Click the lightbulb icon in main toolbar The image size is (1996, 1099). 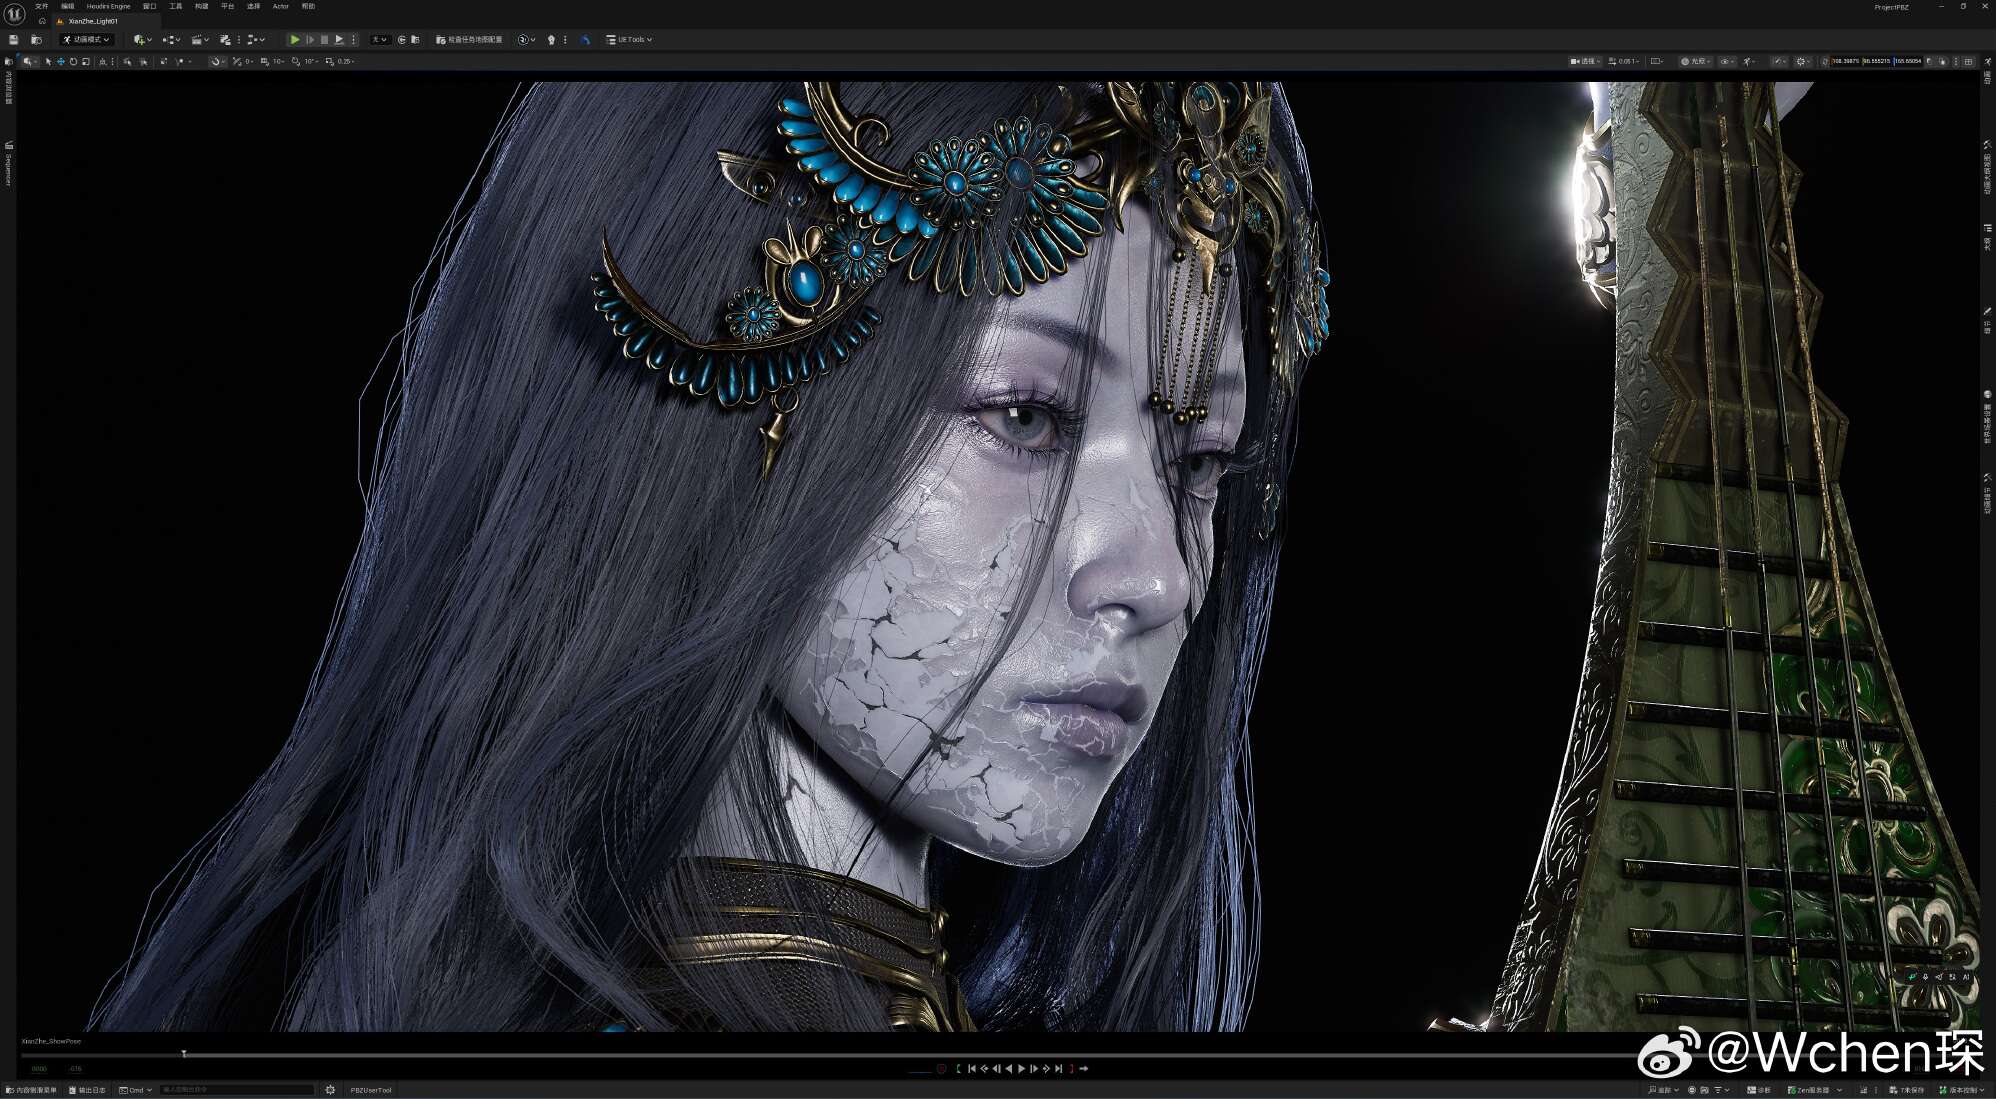[551, 40]
